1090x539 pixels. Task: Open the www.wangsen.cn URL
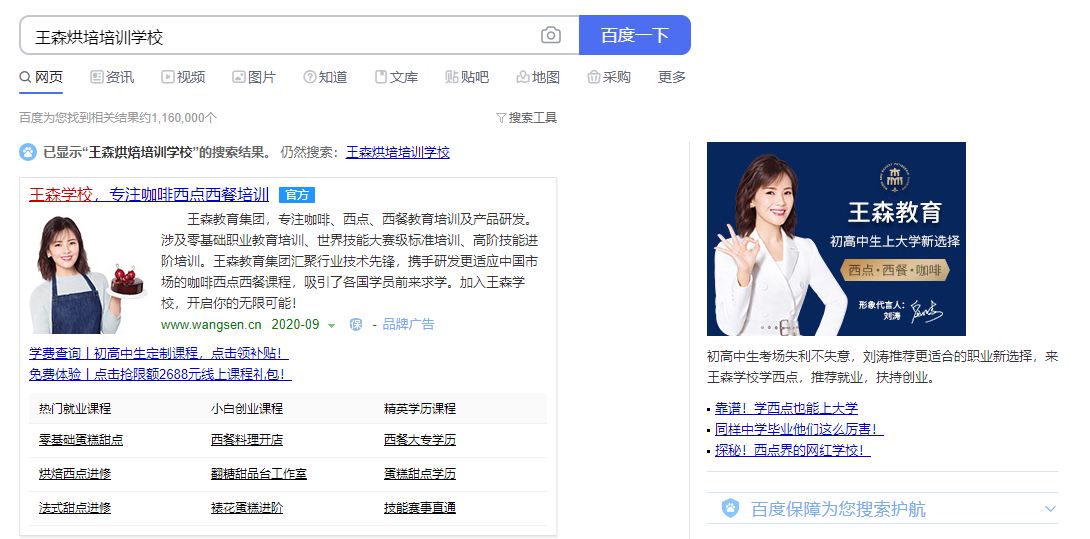point(211,324)
